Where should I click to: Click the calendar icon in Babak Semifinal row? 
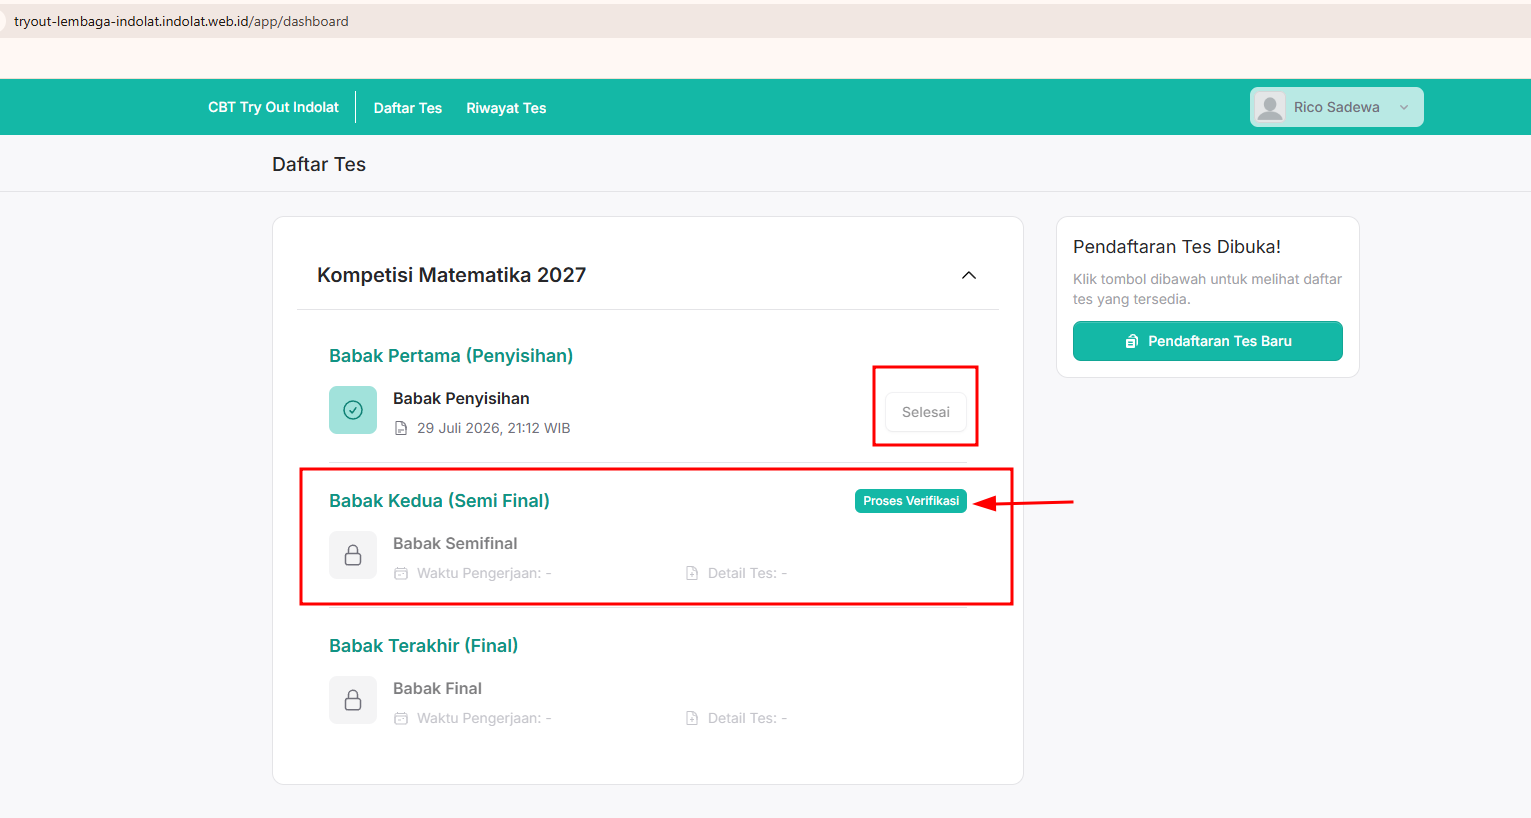pos(401,573)
